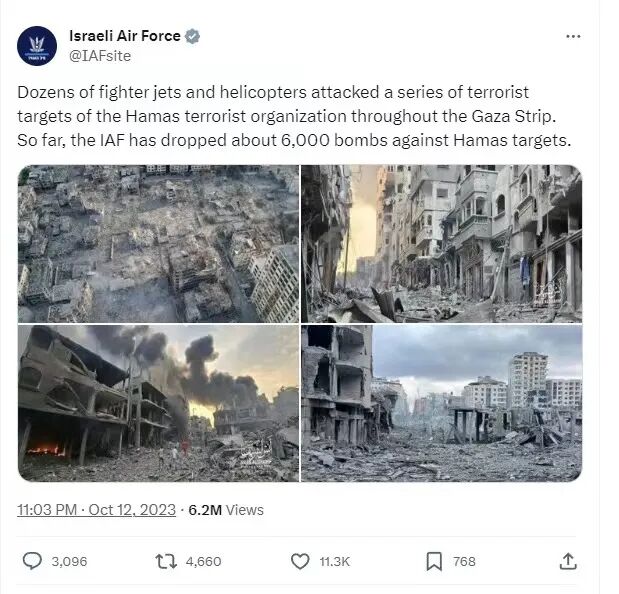Click the 768 bookmarks count
619x594 pixels.
click(x=464, y=562)
